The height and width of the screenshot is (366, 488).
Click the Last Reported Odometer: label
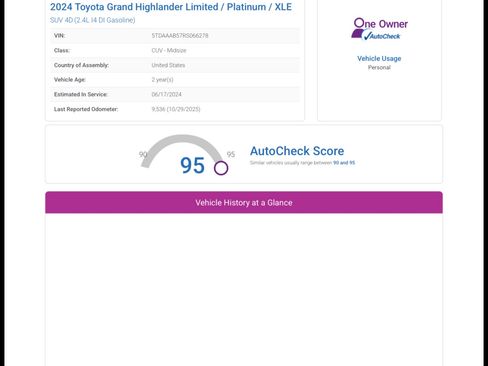[86, 109]
